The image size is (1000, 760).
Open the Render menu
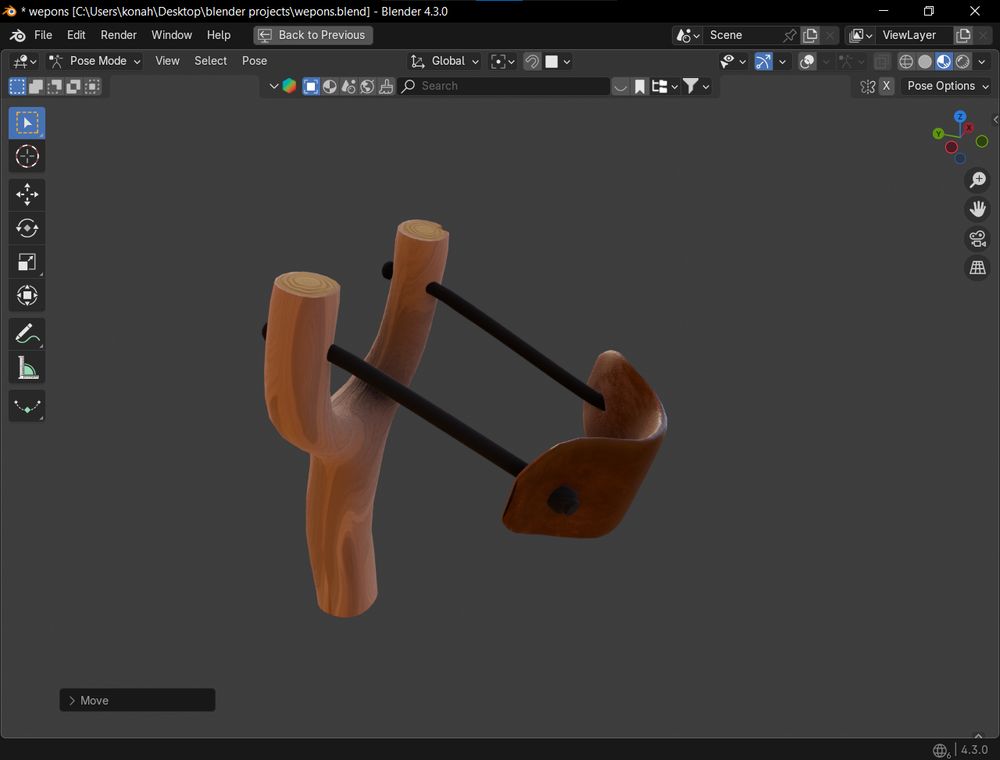tap(119, 35)
